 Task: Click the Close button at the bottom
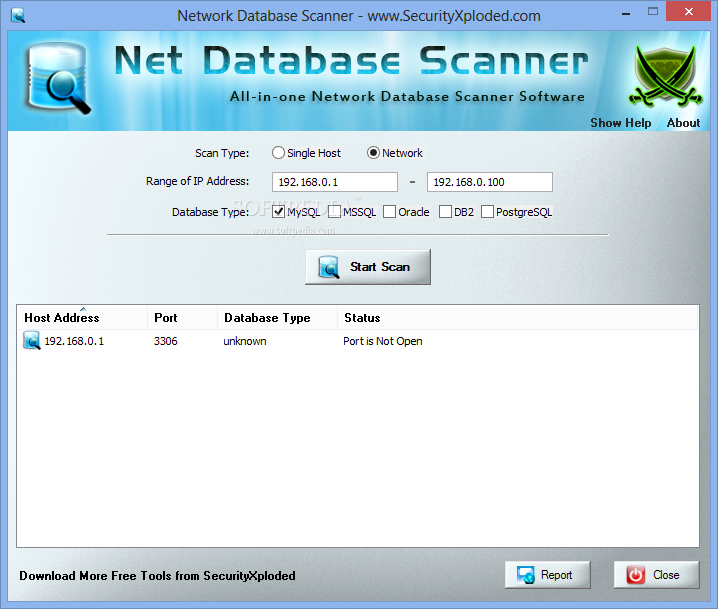656,575
